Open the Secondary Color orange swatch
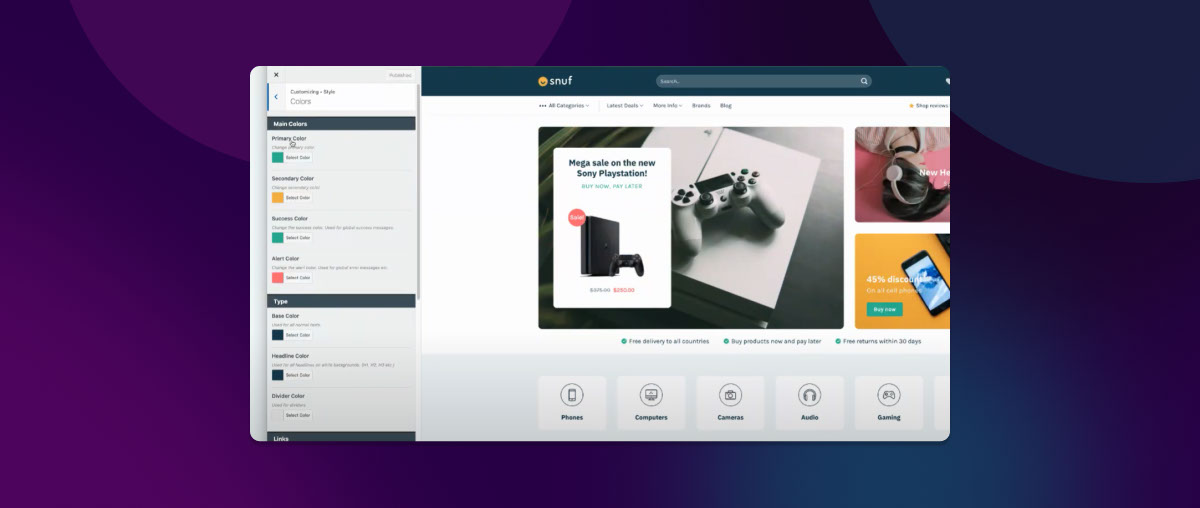This screenshot has height=508, width=1200. pyautogui.click(x=277, y=197)
